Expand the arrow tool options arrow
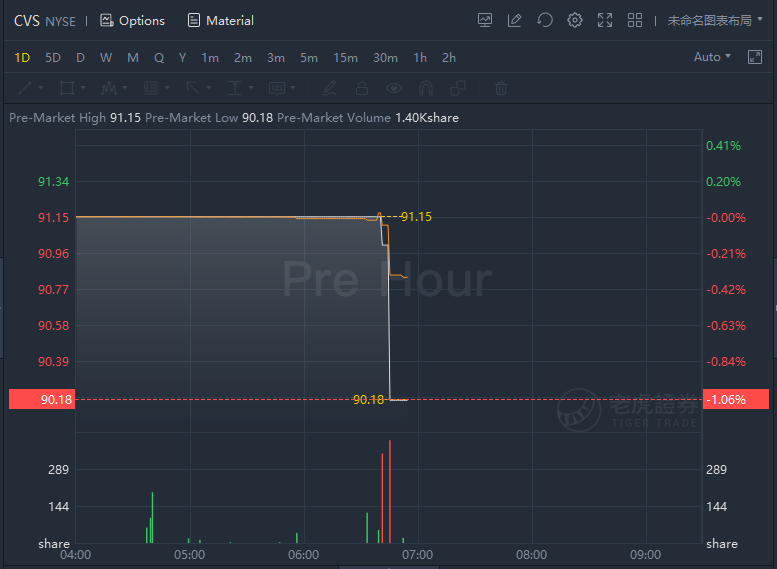777x569 pixels. coord(209,88)
